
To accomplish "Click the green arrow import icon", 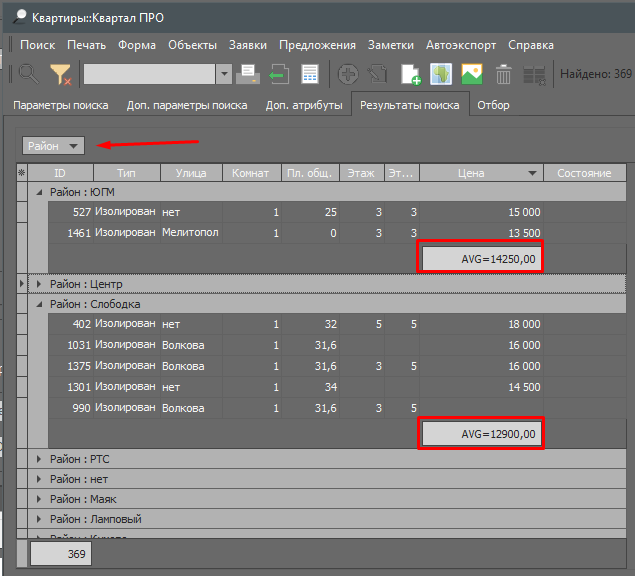I will (x=279, y=74).
